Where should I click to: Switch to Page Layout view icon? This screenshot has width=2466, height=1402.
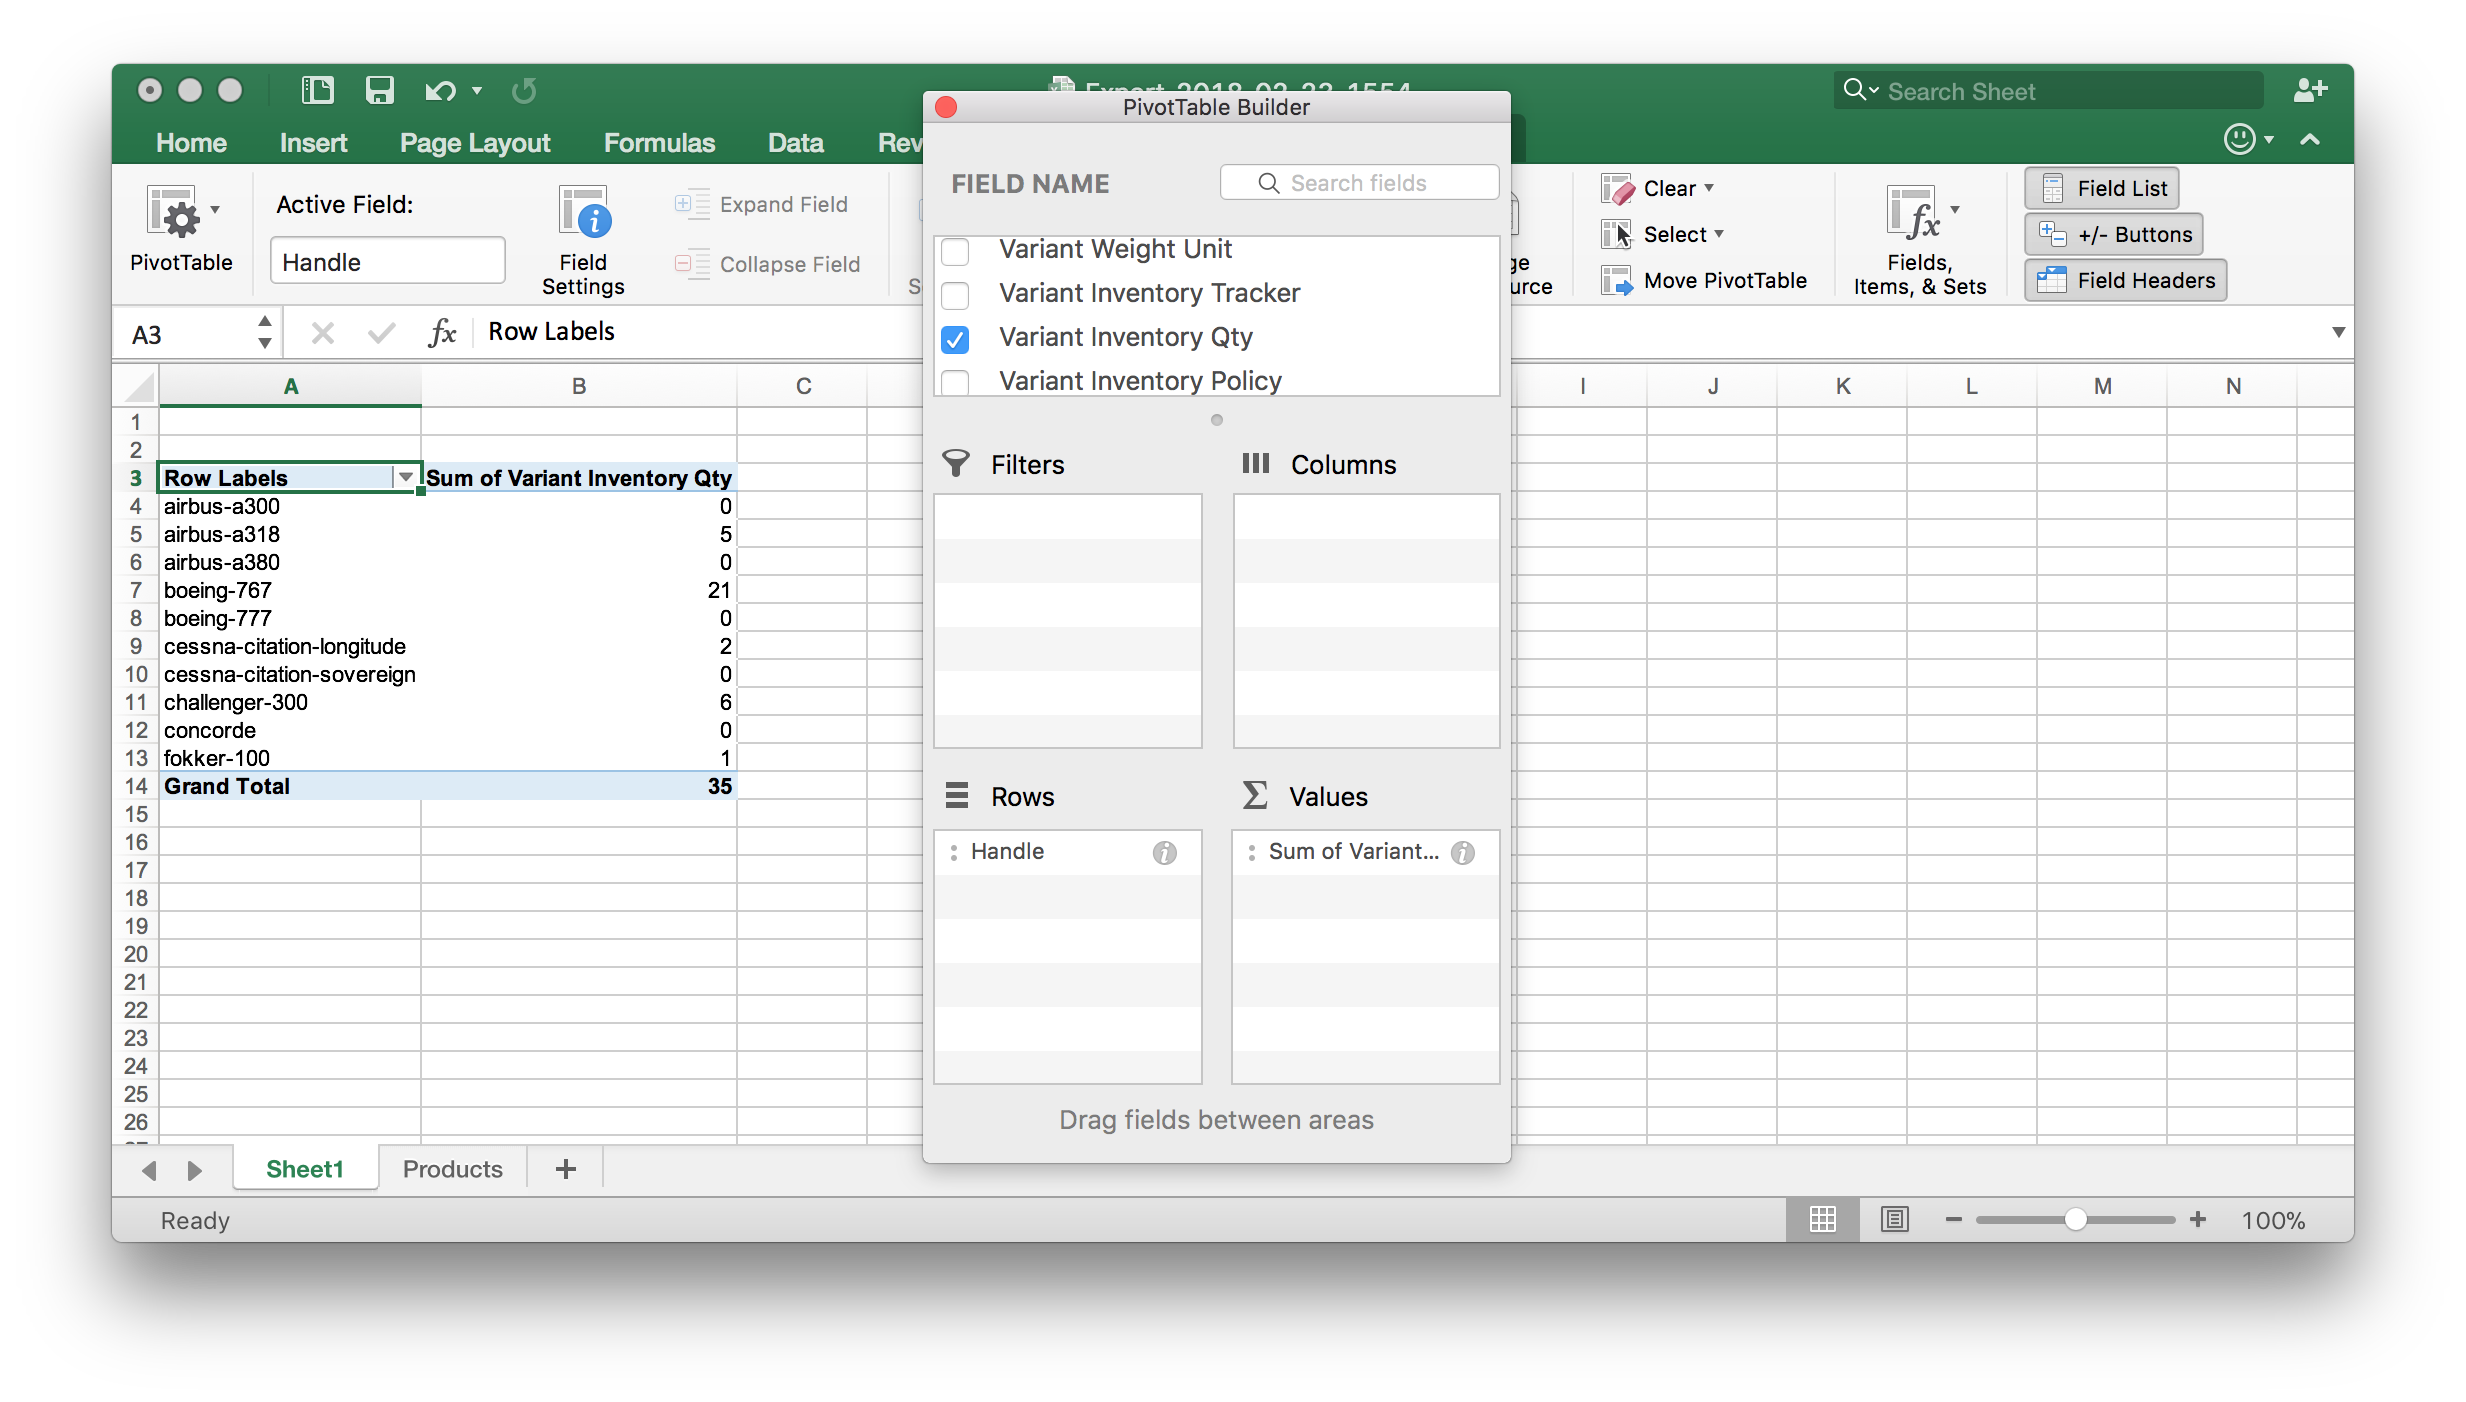tap(1894, 1219)
